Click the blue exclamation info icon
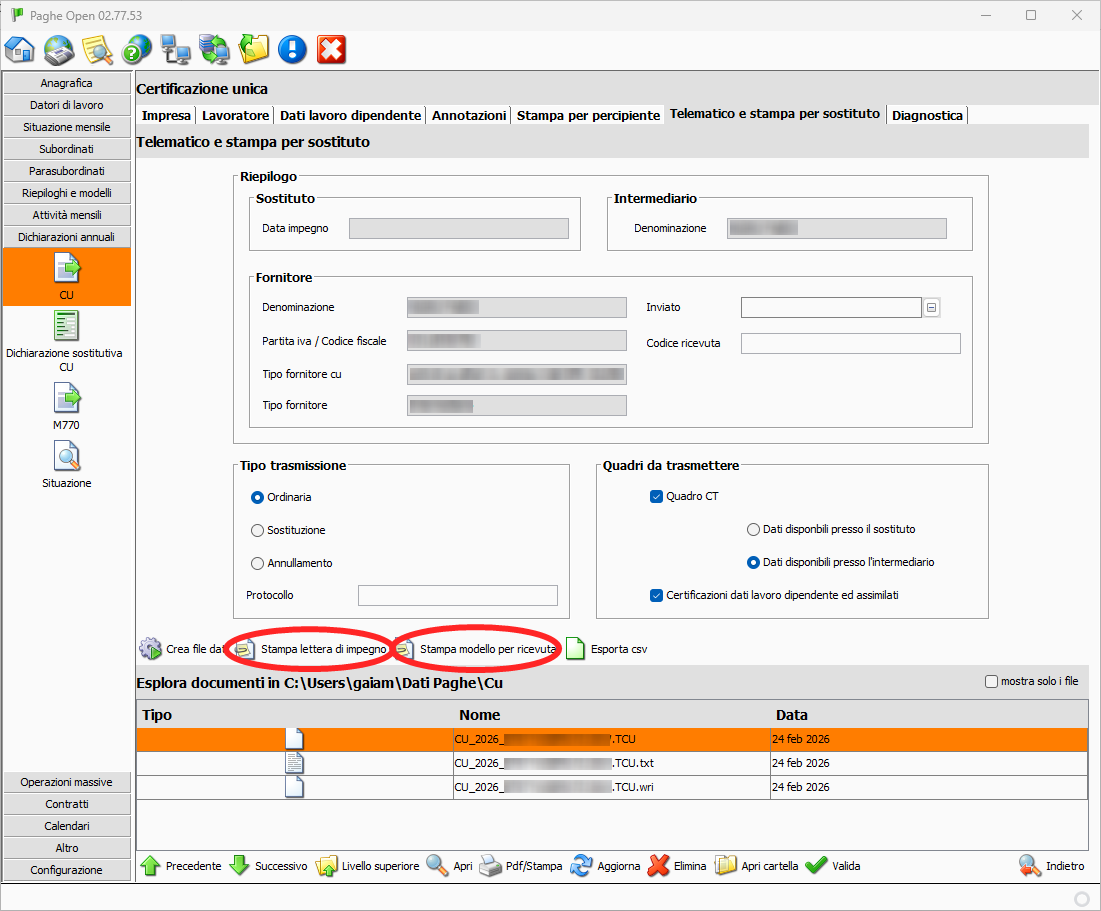 (x=292, y=49)
